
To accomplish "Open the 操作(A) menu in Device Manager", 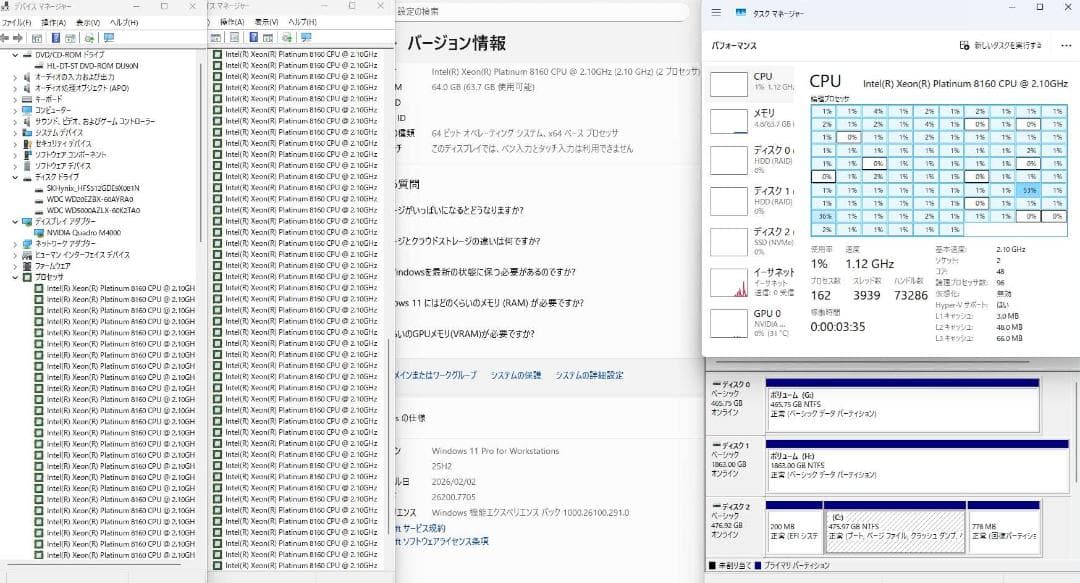I will pyautogui.click(x=52, y=22).
